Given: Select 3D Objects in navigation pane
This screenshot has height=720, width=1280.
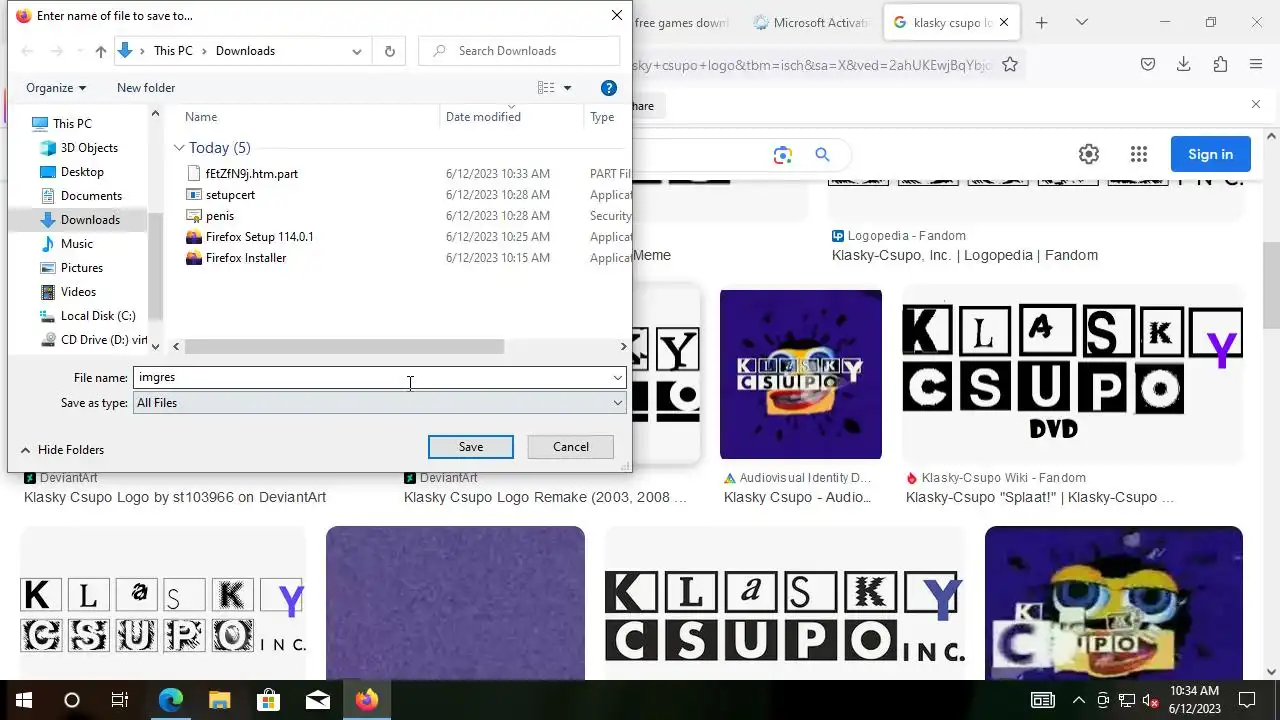Looking at the screenshot, I should click(x=88, y=148).
